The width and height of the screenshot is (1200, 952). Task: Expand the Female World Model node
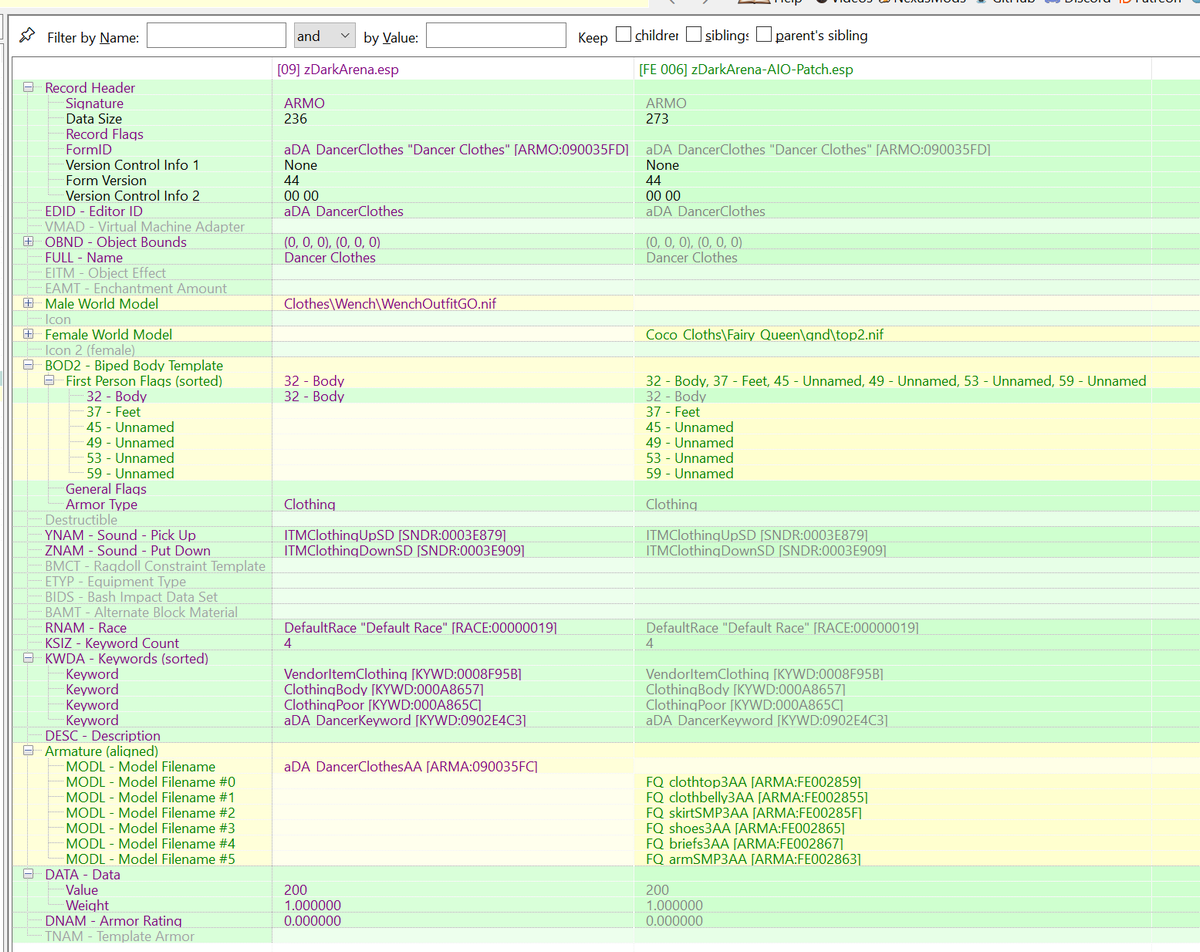tap(28, 335)
